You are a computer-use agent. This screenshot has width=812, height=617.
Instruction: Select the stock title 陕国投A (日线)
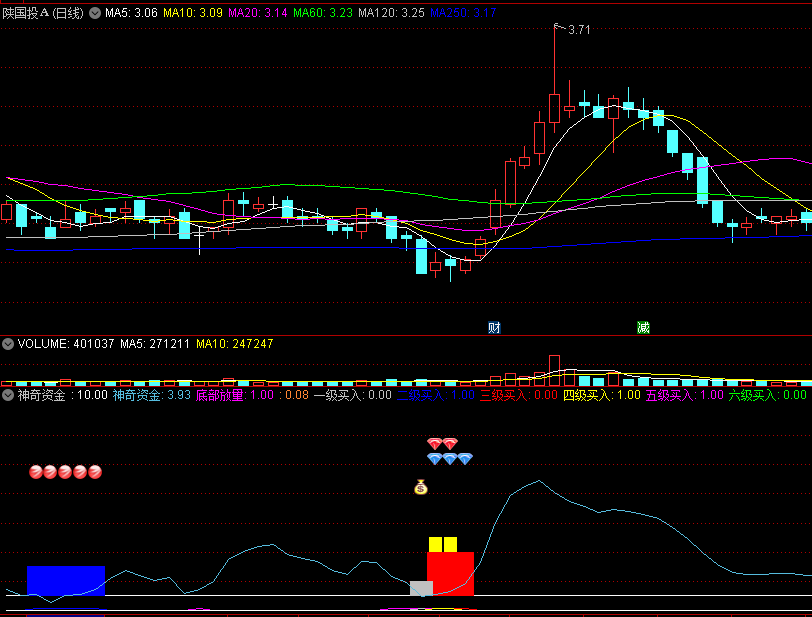(x=43, y=13)
